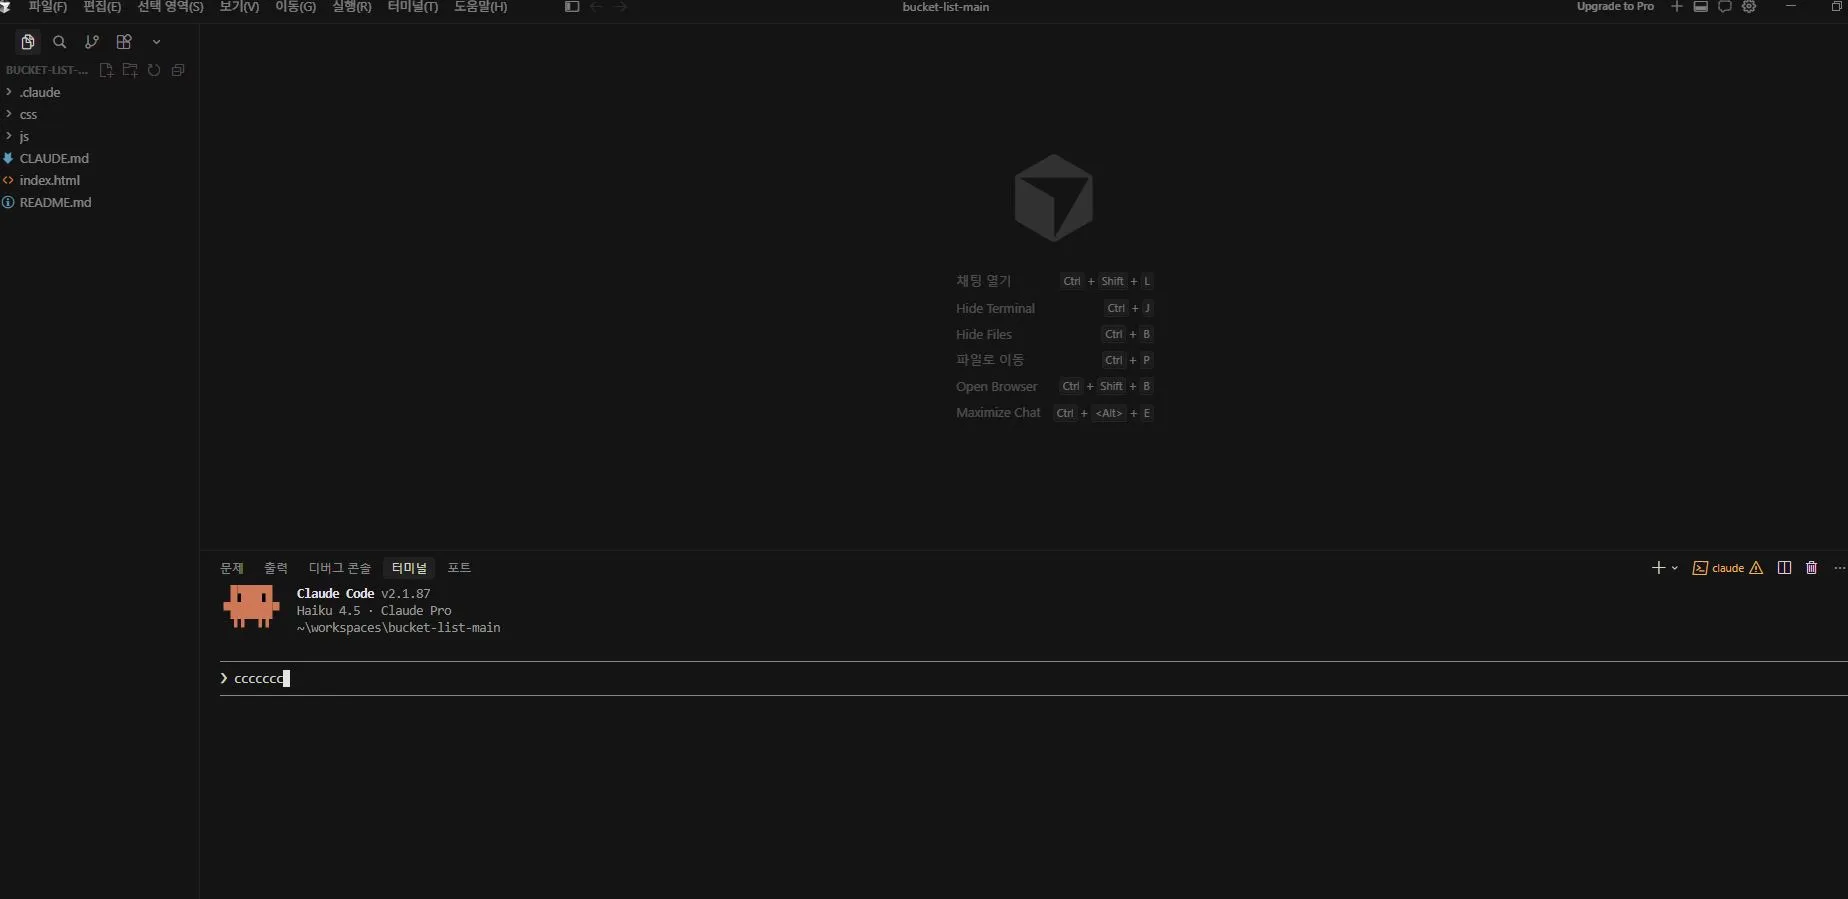The image size is (1848, 899).
Task: Click the Claude Code mascot icon
Action: (251, 606)
